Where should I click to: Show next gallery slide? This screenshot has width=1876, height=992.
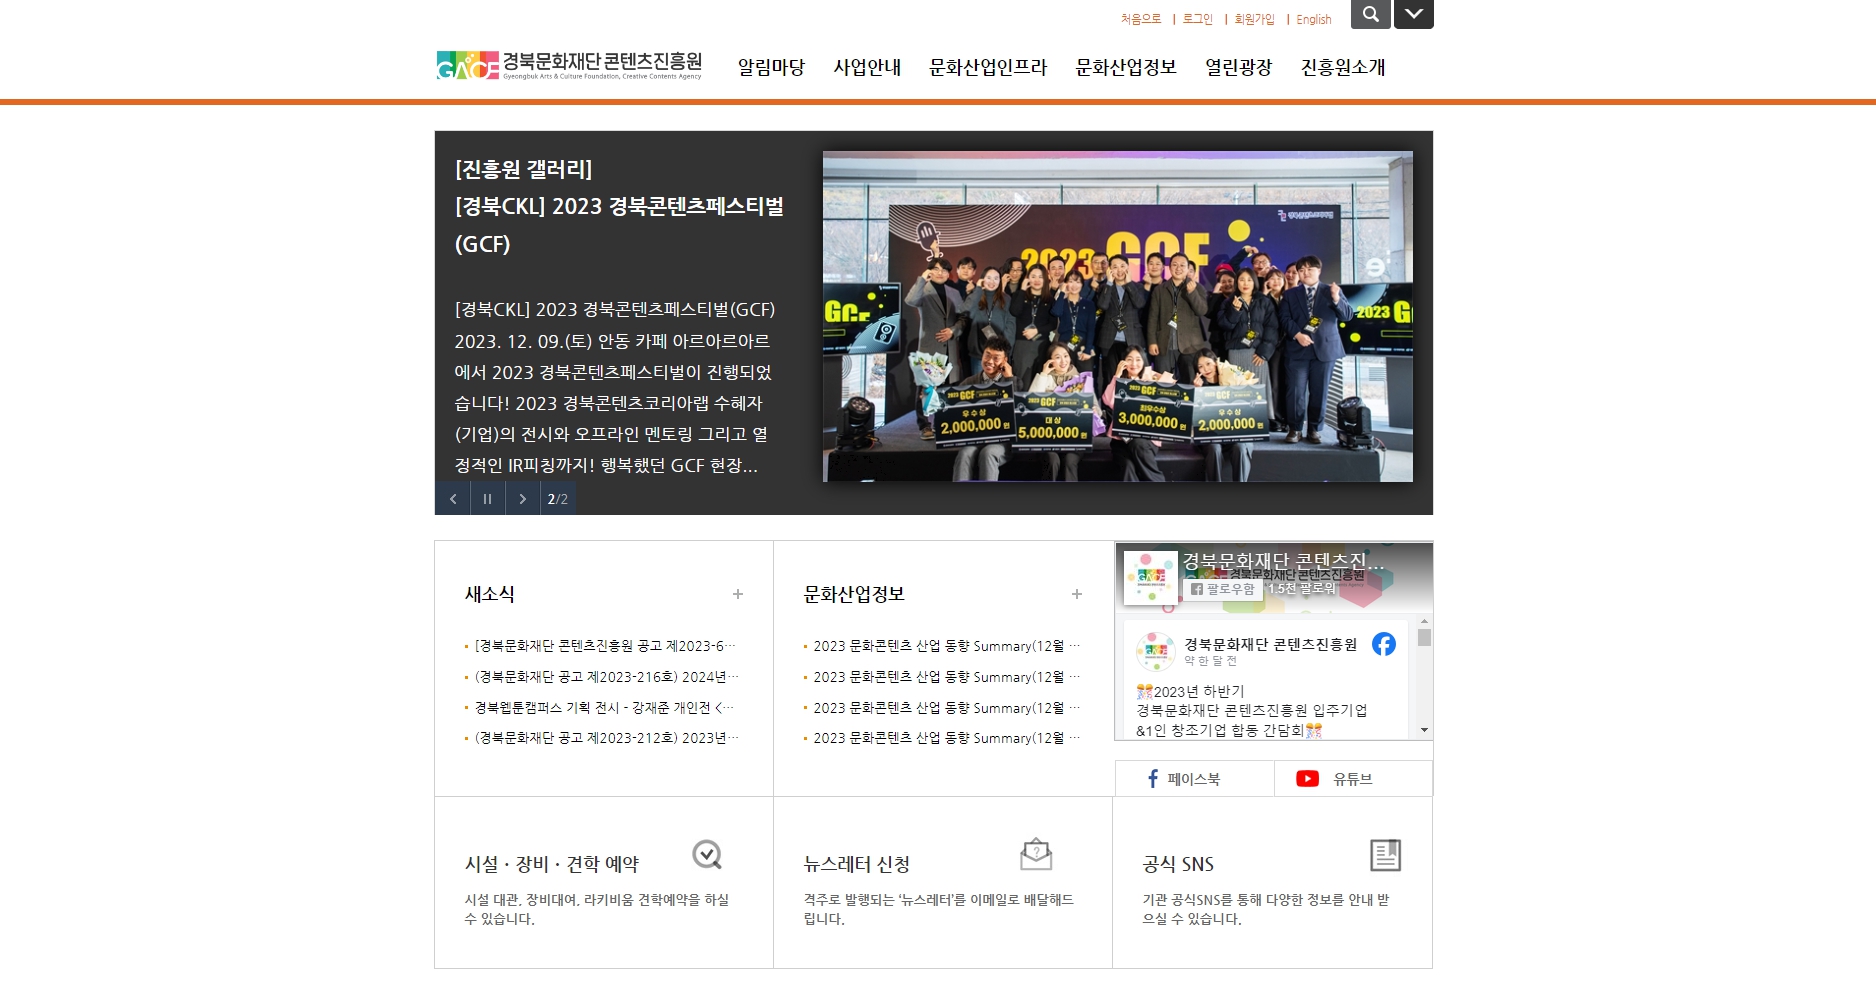pyautogui.click(x=522, y=498)
